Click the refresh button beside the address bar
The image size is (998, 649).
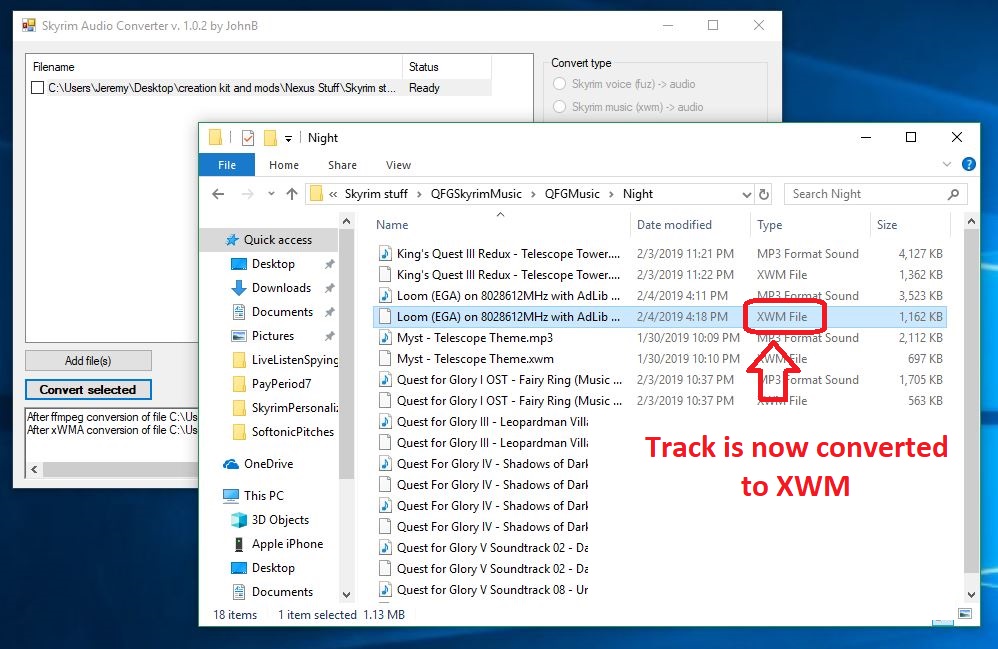click(765, 194)
